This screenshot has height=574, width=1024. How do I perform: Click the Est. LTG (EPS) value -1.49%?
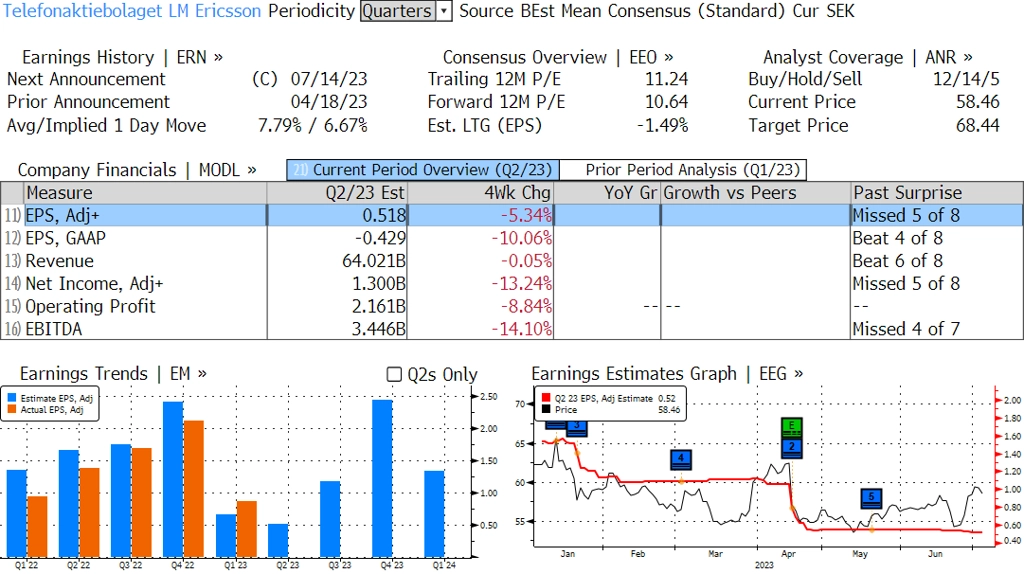tap(662, 125)
